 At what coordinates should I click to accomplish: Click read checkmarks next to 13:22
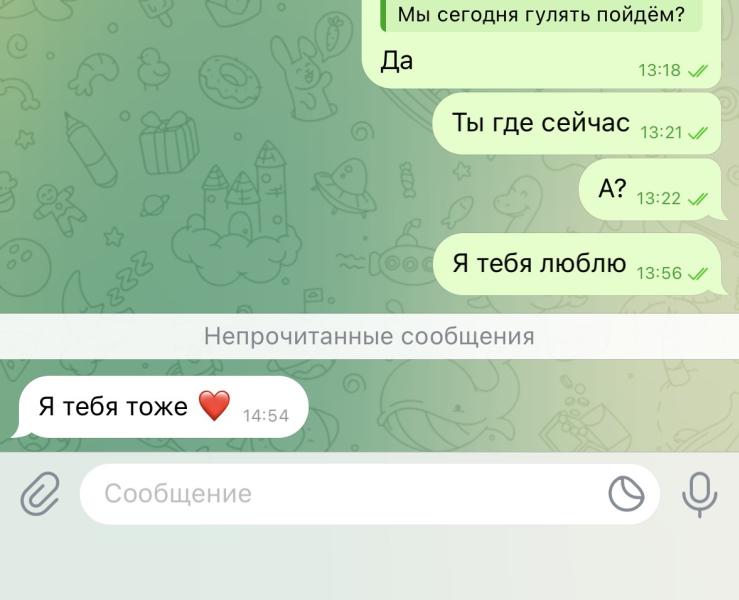pos(698,199)
